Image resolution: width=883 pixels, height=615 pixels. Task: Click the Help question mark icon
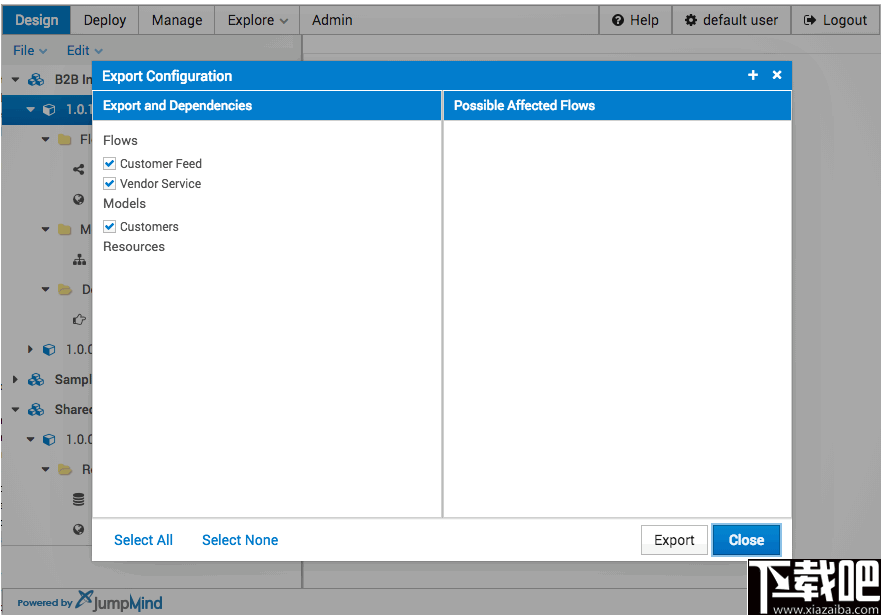[618, 20]
